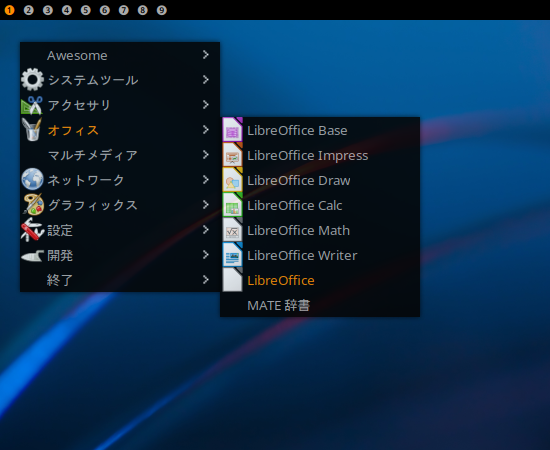Launch MATE 辞書 from the submenu

point(320,305)
